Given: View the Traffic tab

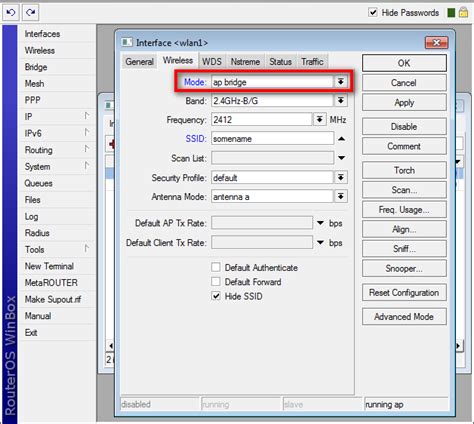Looking at the screenshot, I should point(312,62).
